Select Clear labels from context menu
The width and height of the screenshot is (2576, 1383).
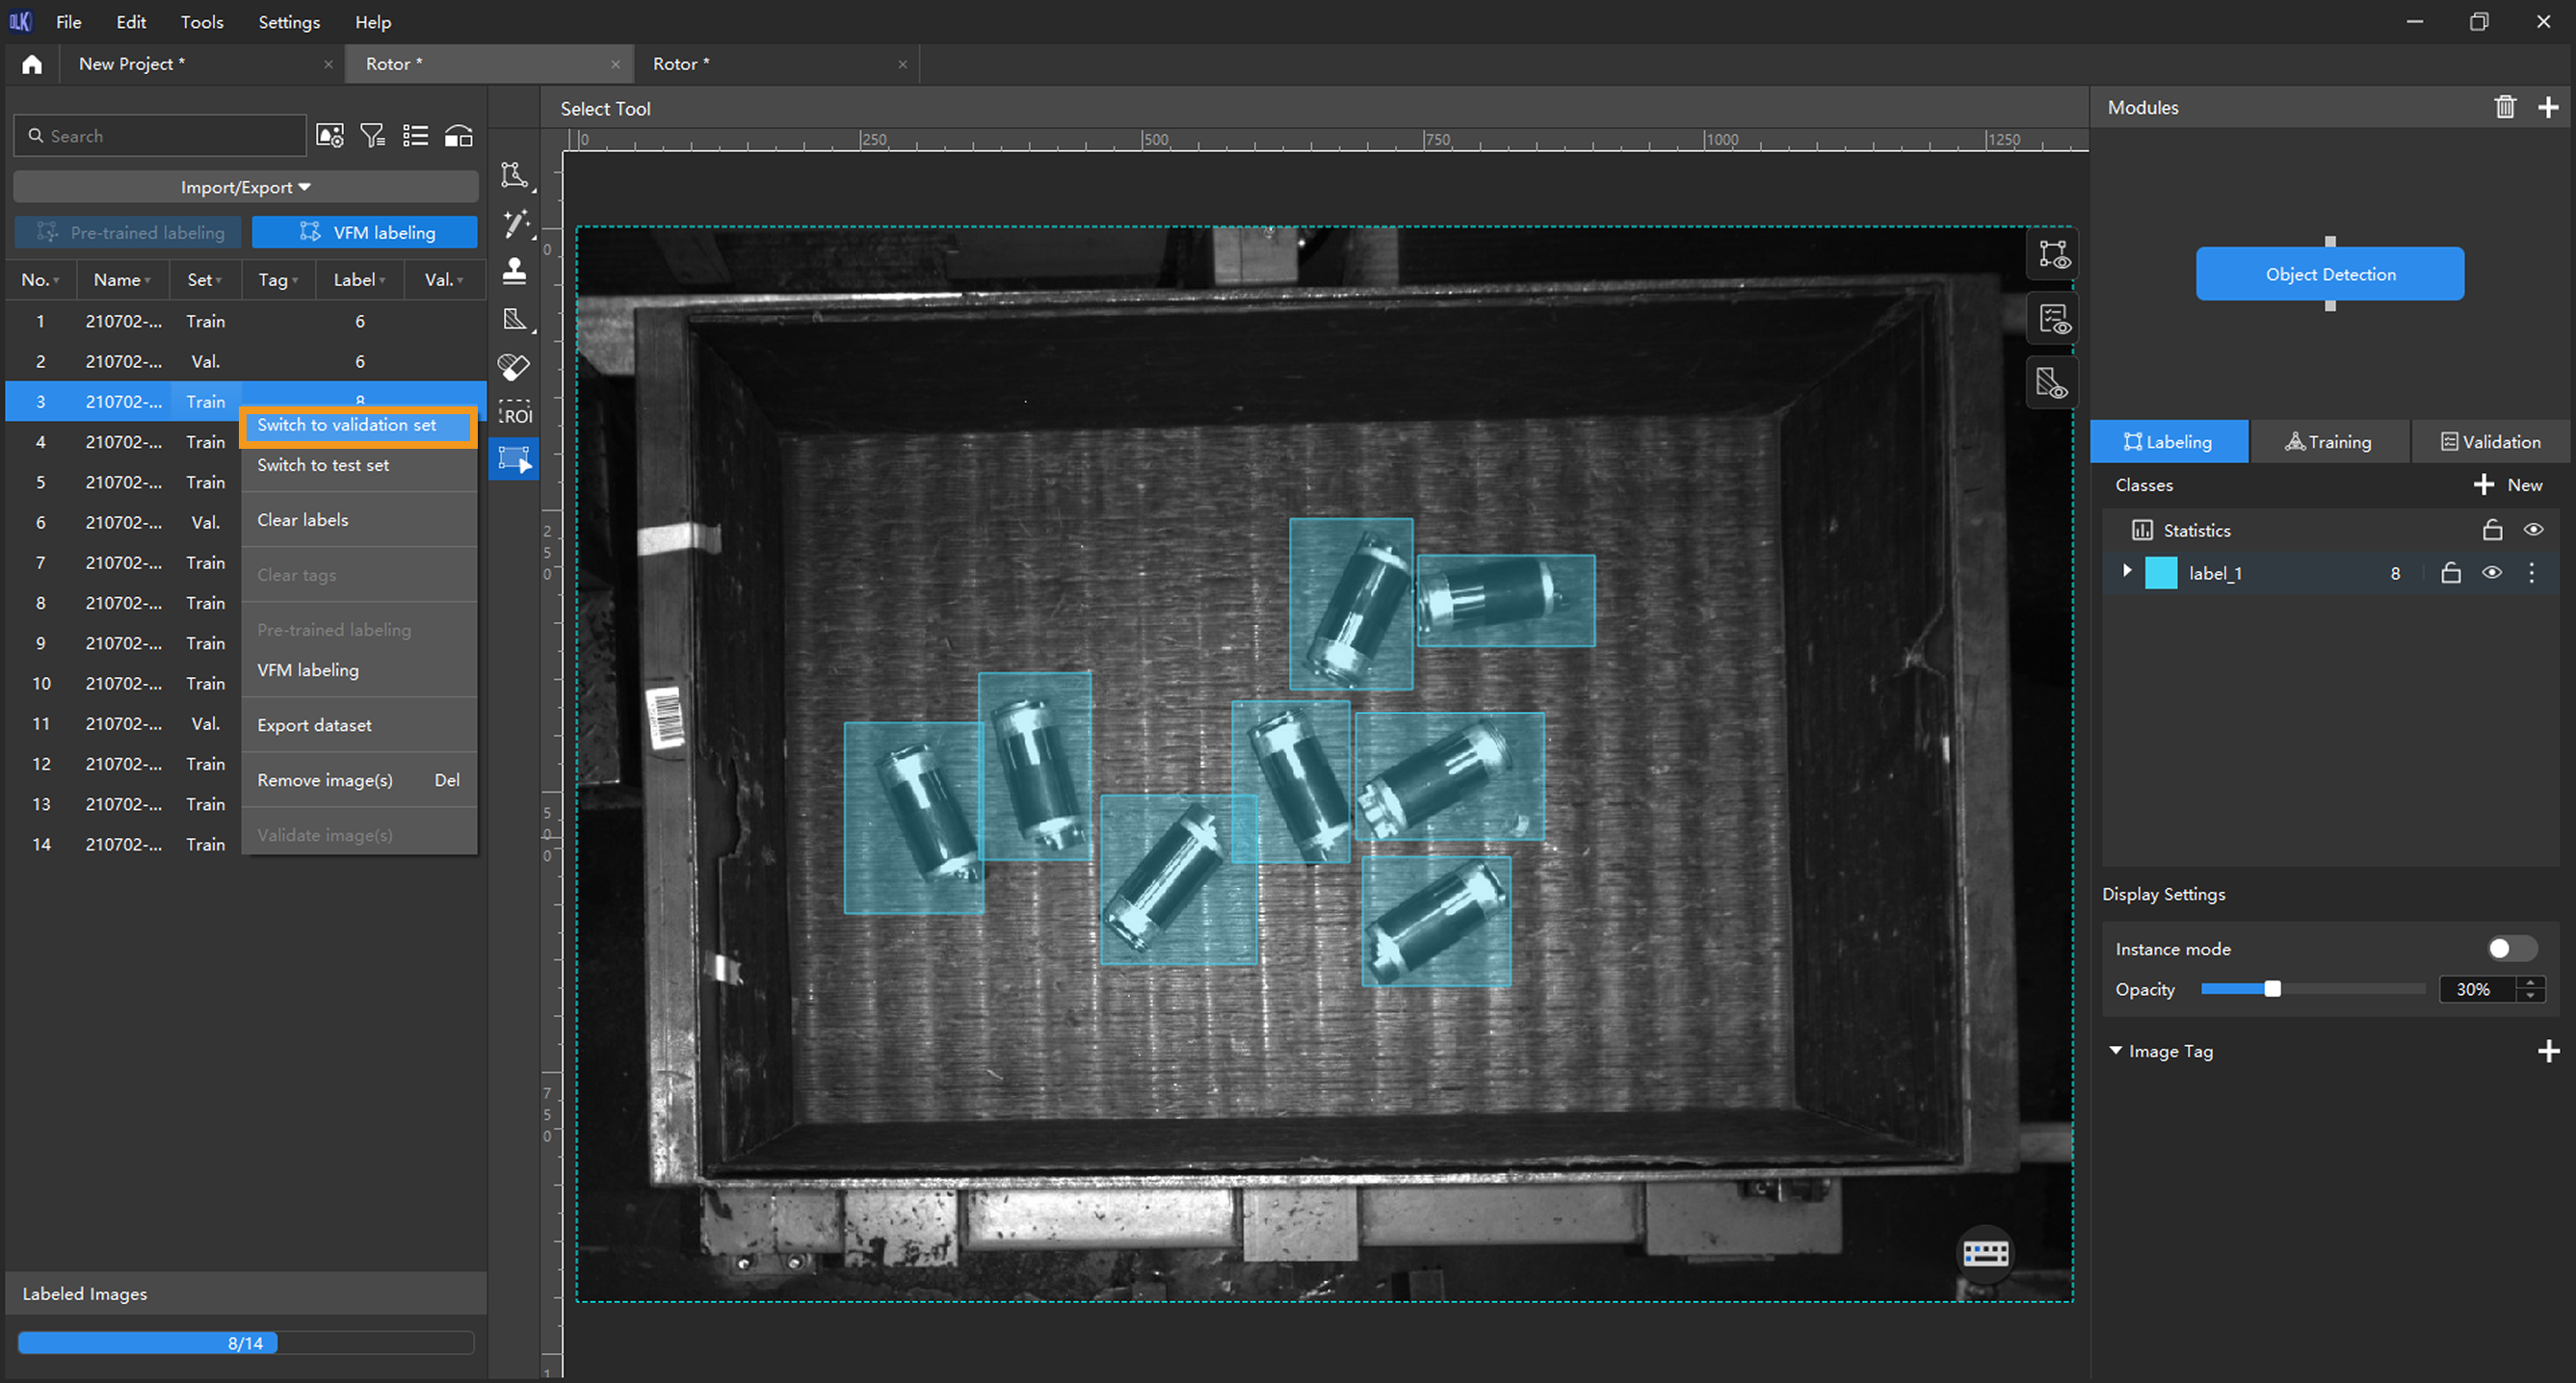pyautogui.click(x=358, y=520)
